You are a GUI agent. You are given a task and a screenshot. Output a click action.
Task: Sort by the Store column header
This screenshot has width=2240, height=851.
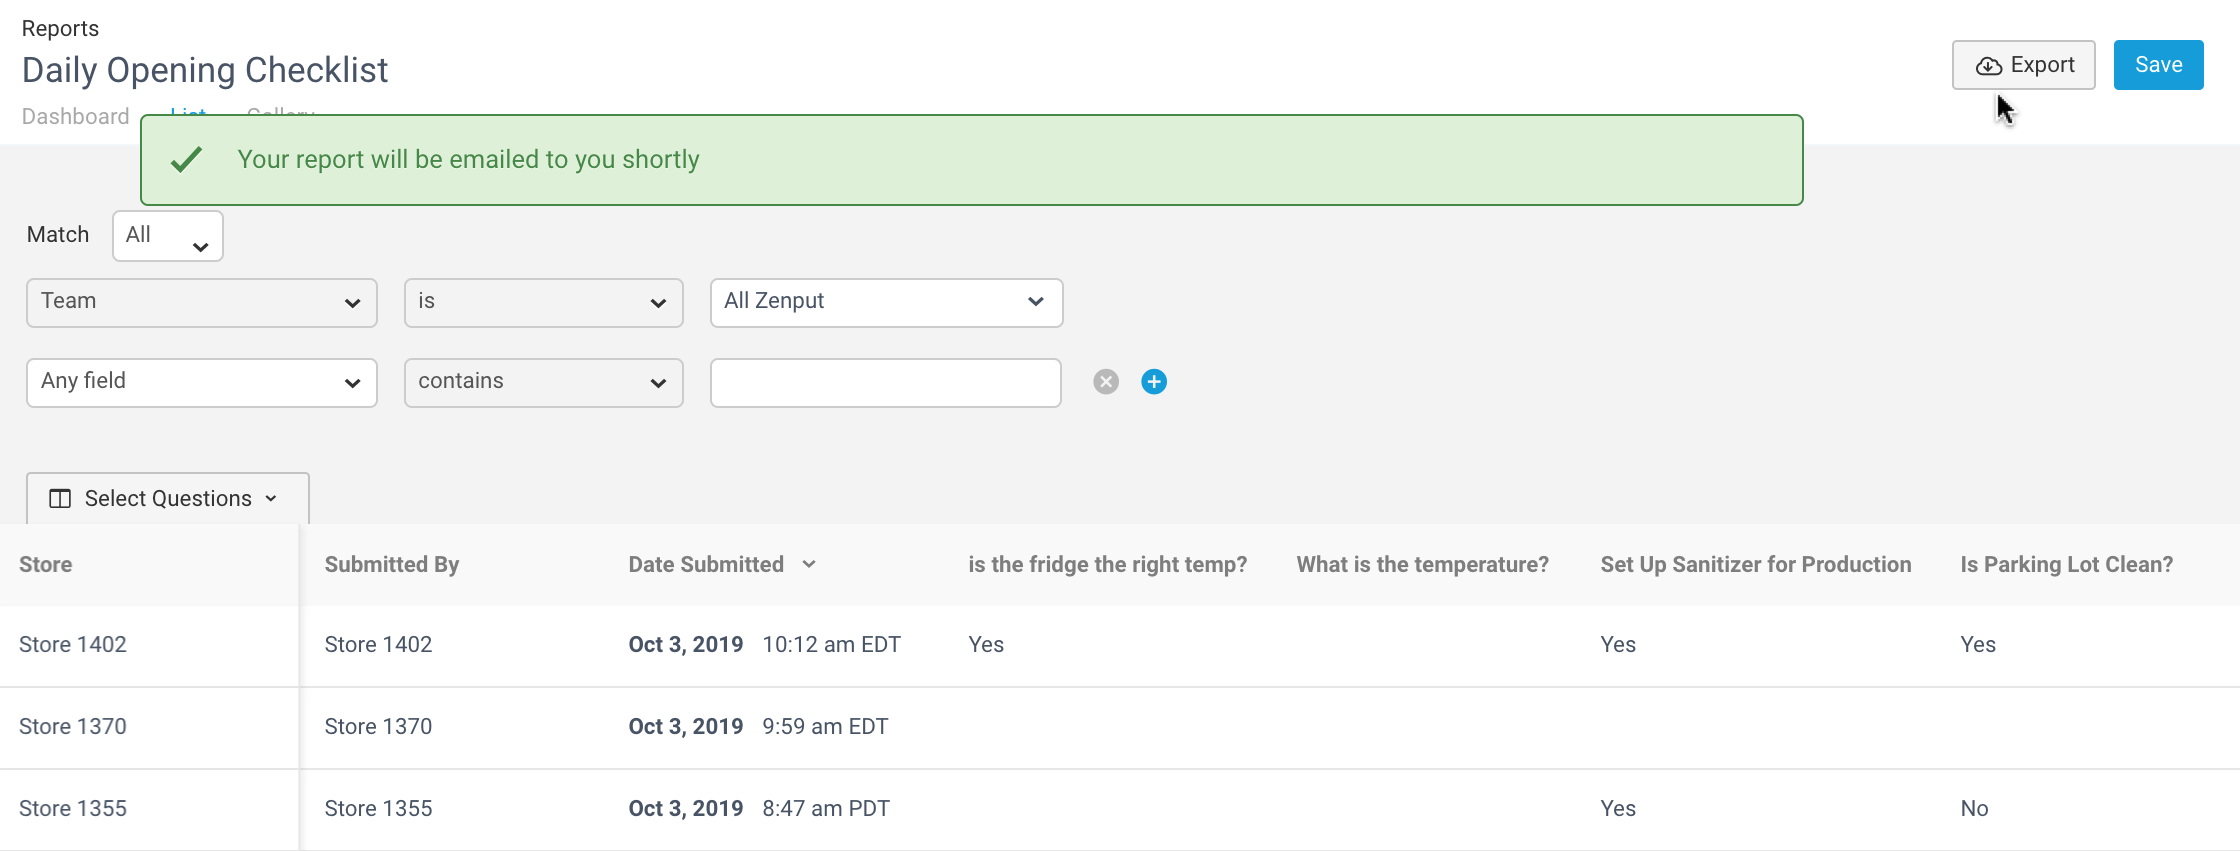(x=46, y=565)
